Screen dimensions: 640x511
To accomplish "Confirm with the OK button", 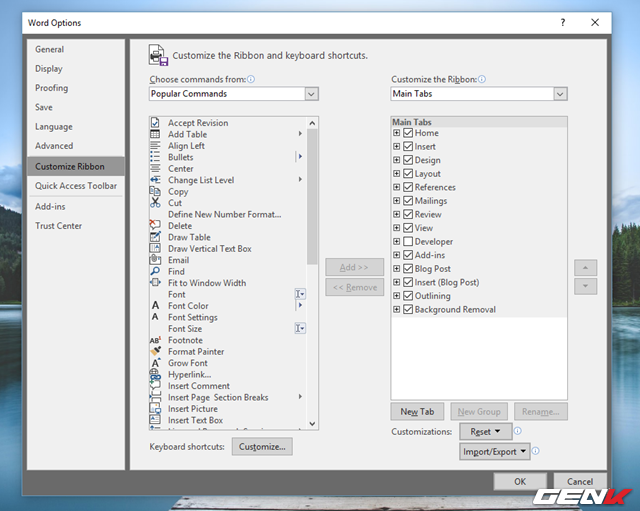I will coord(520,482).
